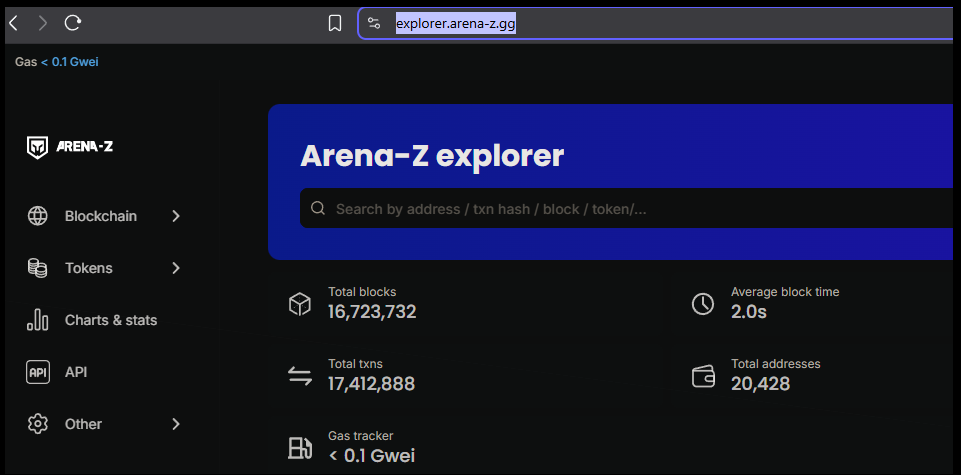Open Charts & stats page
The image size is (961, 475).
(110, 320)
